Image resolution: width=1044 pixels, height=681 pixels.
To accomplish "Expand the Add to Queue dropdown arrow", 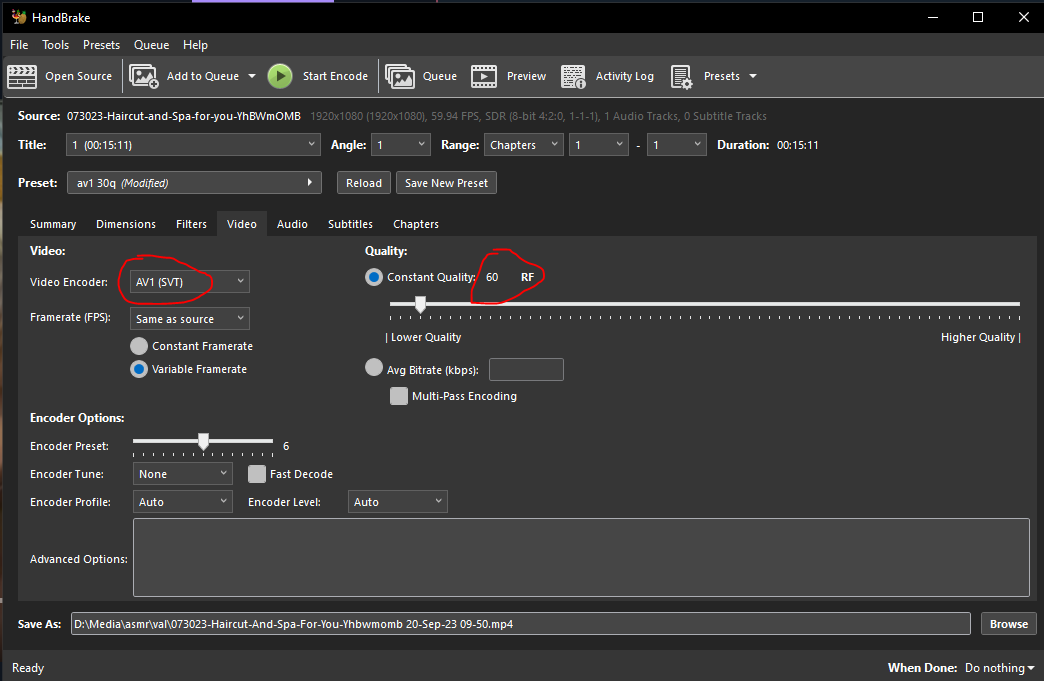I will (x=252, y=76).
